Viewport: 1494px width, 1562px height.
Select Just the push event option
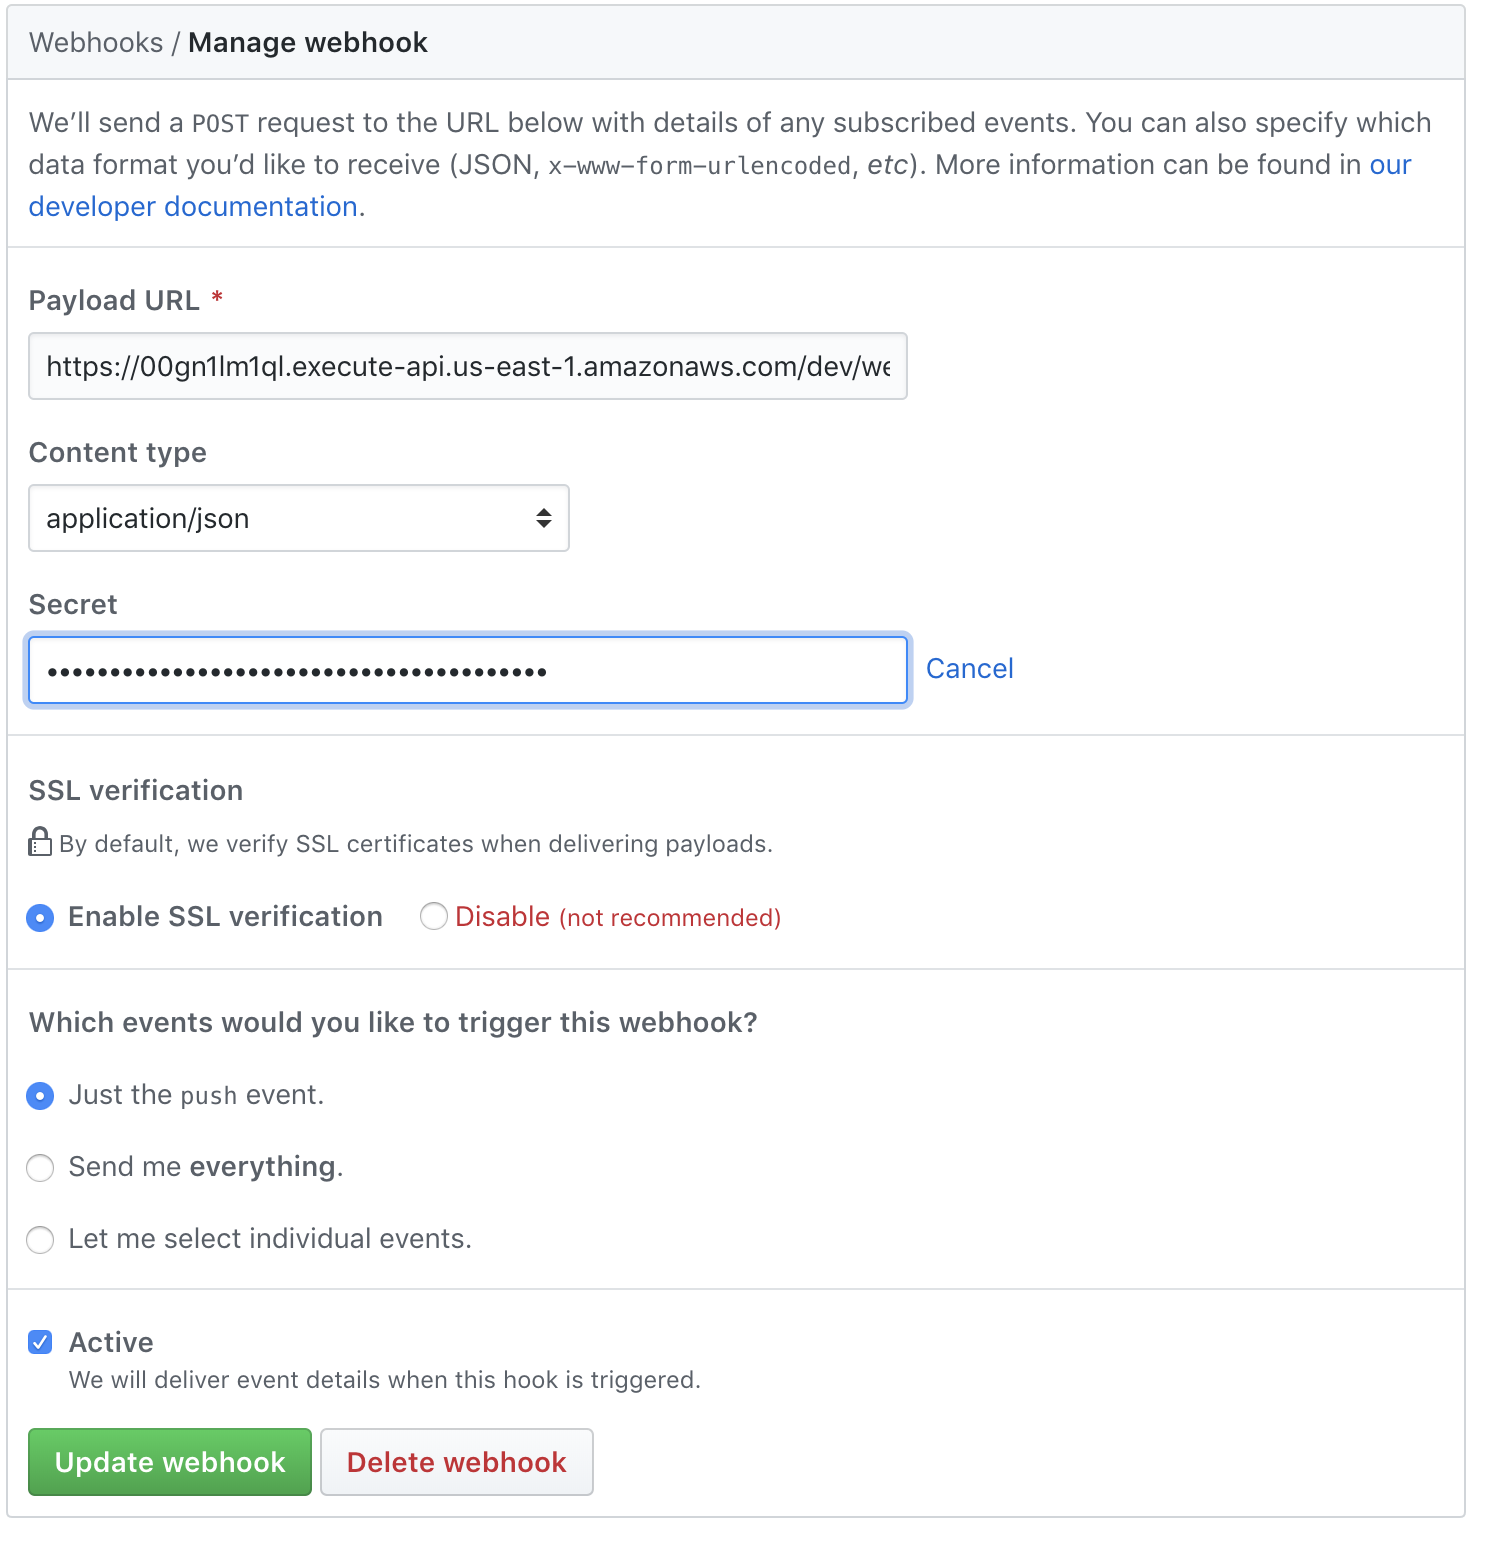pos(40,1096)
